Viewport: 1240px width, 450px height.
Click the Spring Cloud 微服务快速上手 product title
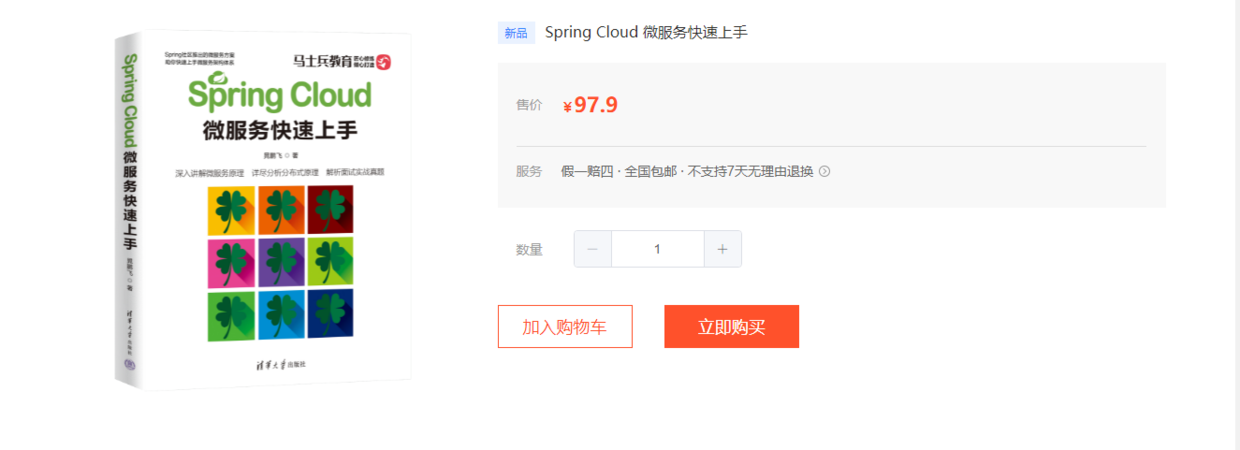coord(646,32)
